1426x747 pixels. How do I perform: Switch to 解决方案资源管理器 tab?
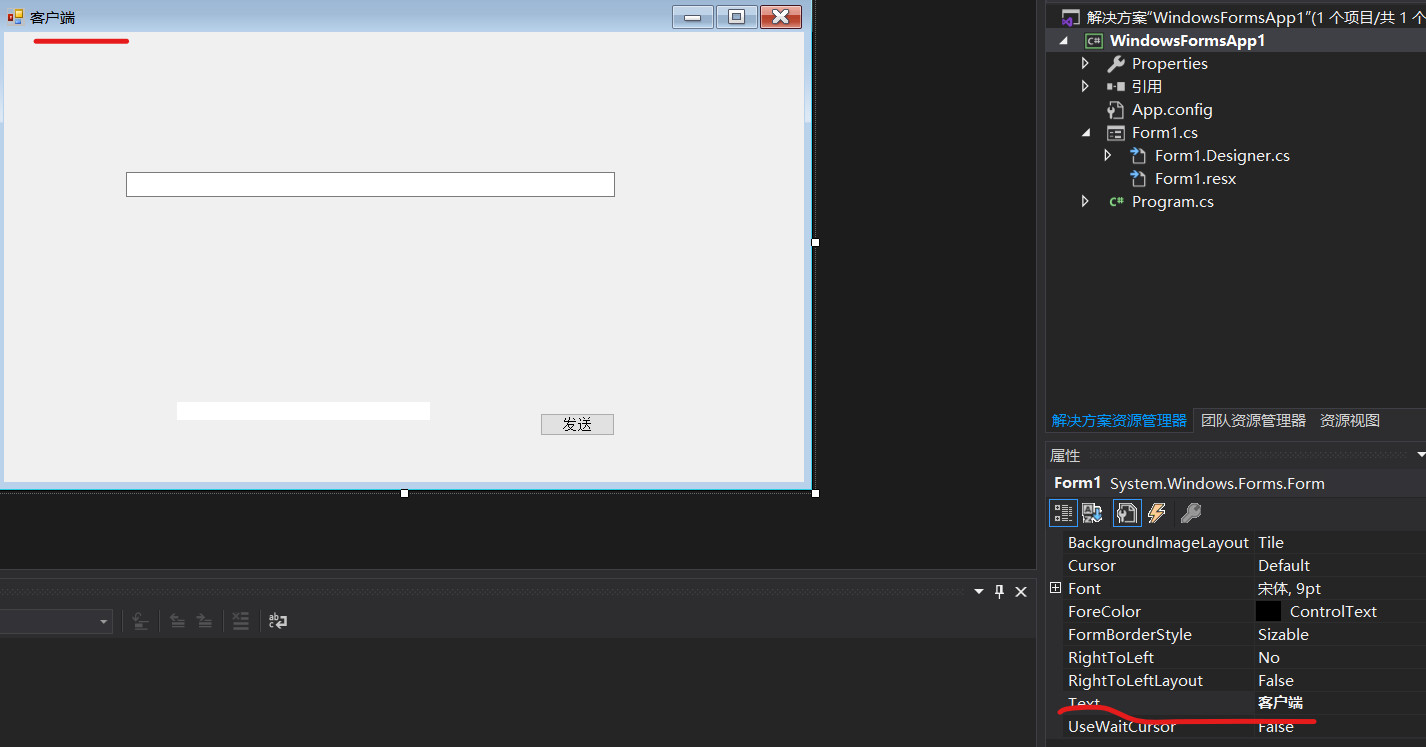coord(1119,421)
